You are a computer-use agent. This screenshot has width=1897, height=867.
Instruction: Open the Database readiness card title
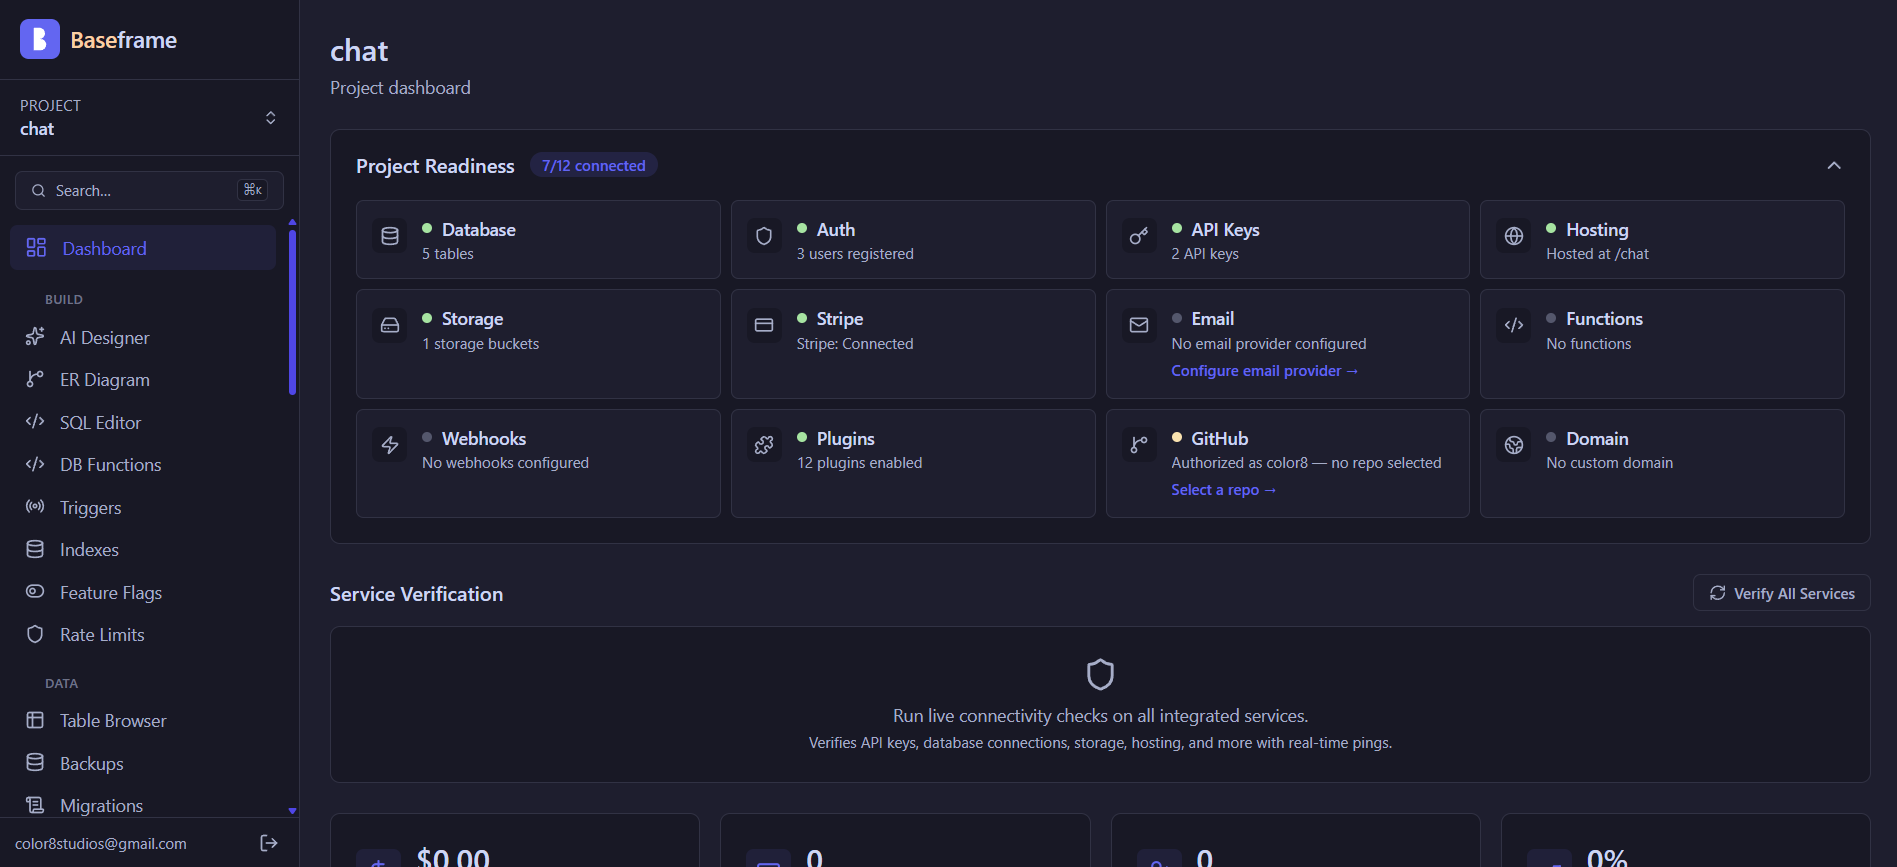[479, 230]
